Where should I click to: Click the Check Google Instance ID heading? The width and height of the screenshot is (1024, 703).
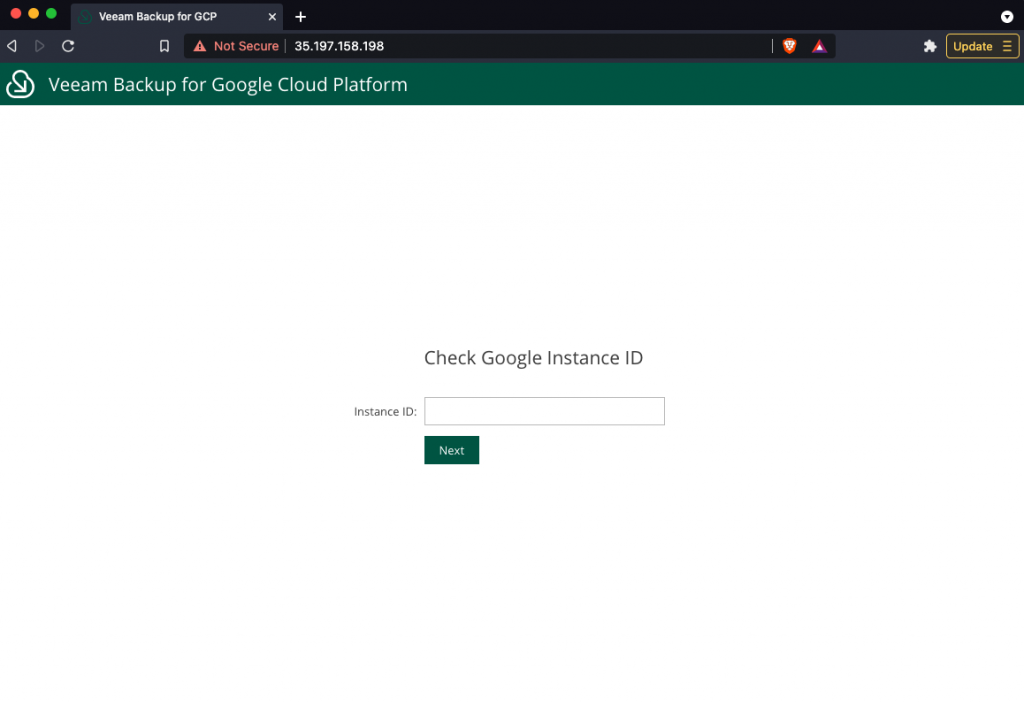pos(534,357)
